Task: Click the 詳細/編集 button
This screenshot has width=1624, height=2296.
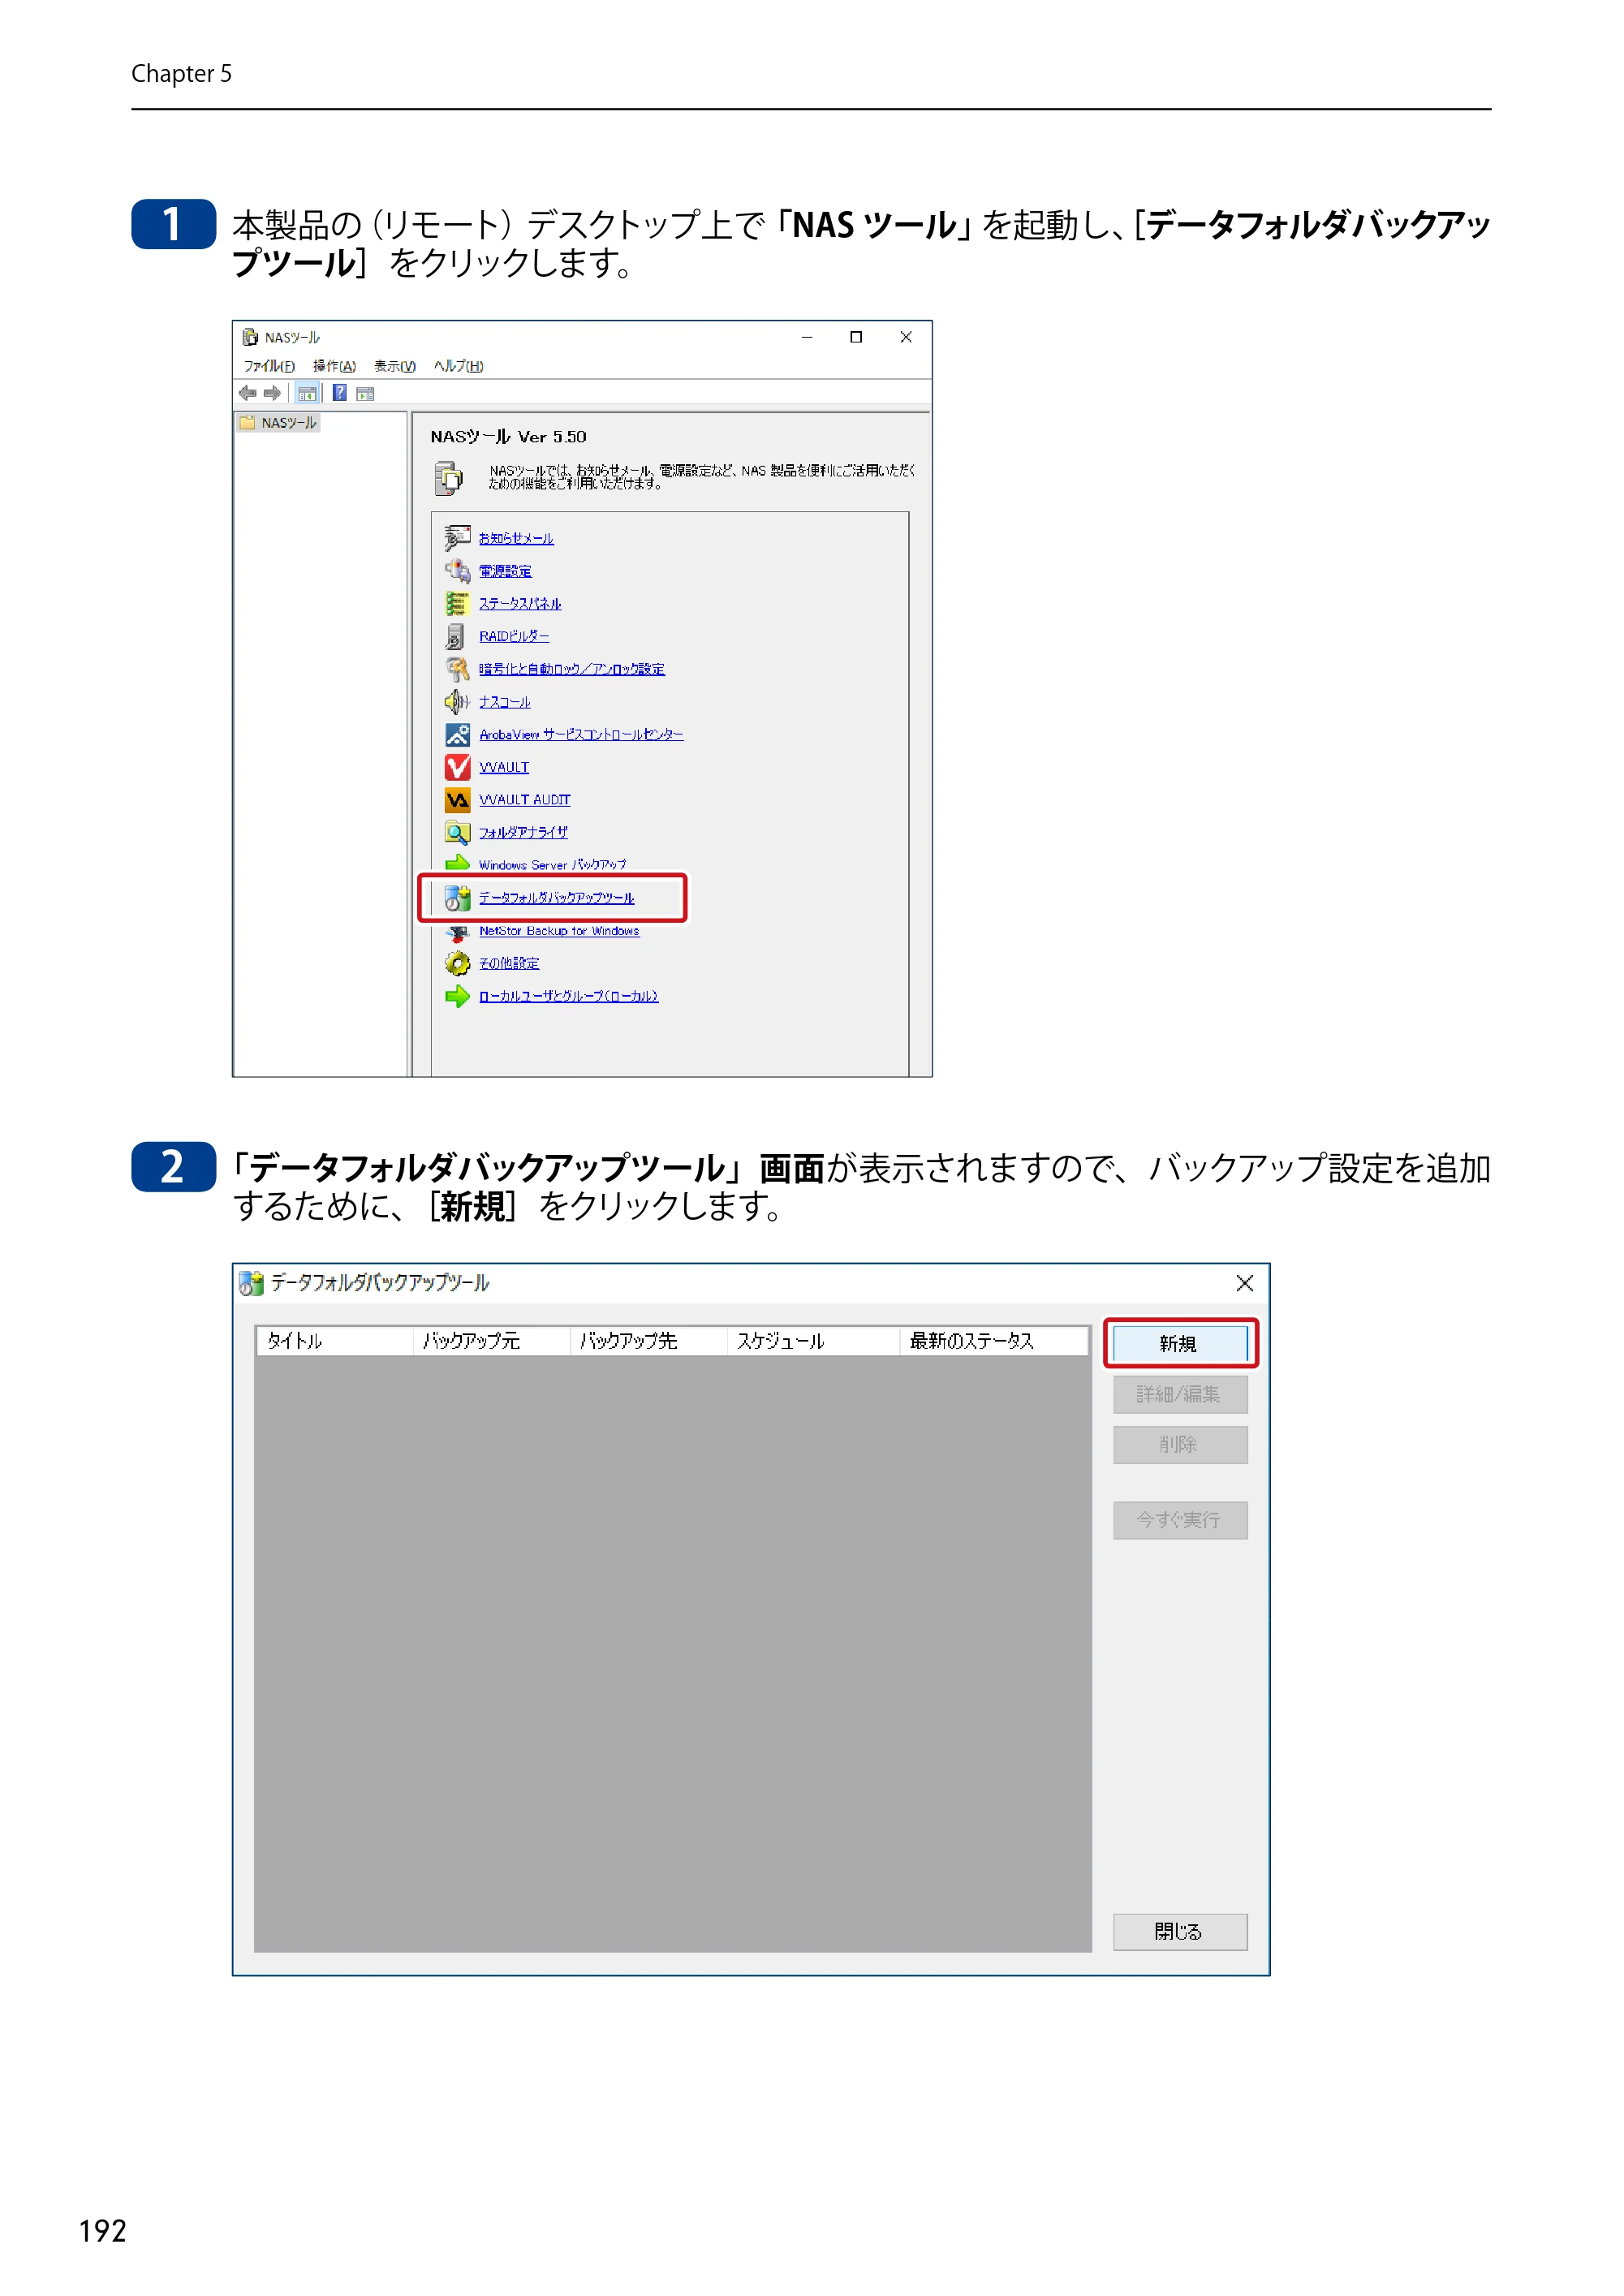Action: [1180, 1394]
